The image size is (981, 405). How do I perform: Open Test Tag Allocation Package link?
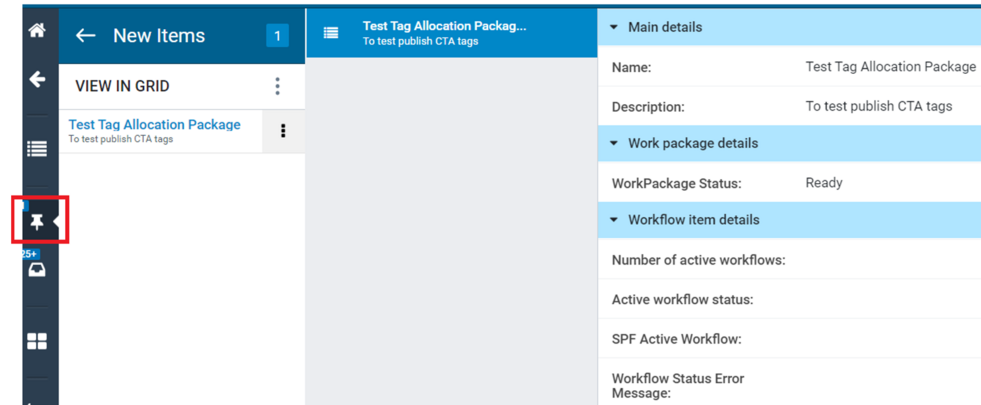point(155,125)
